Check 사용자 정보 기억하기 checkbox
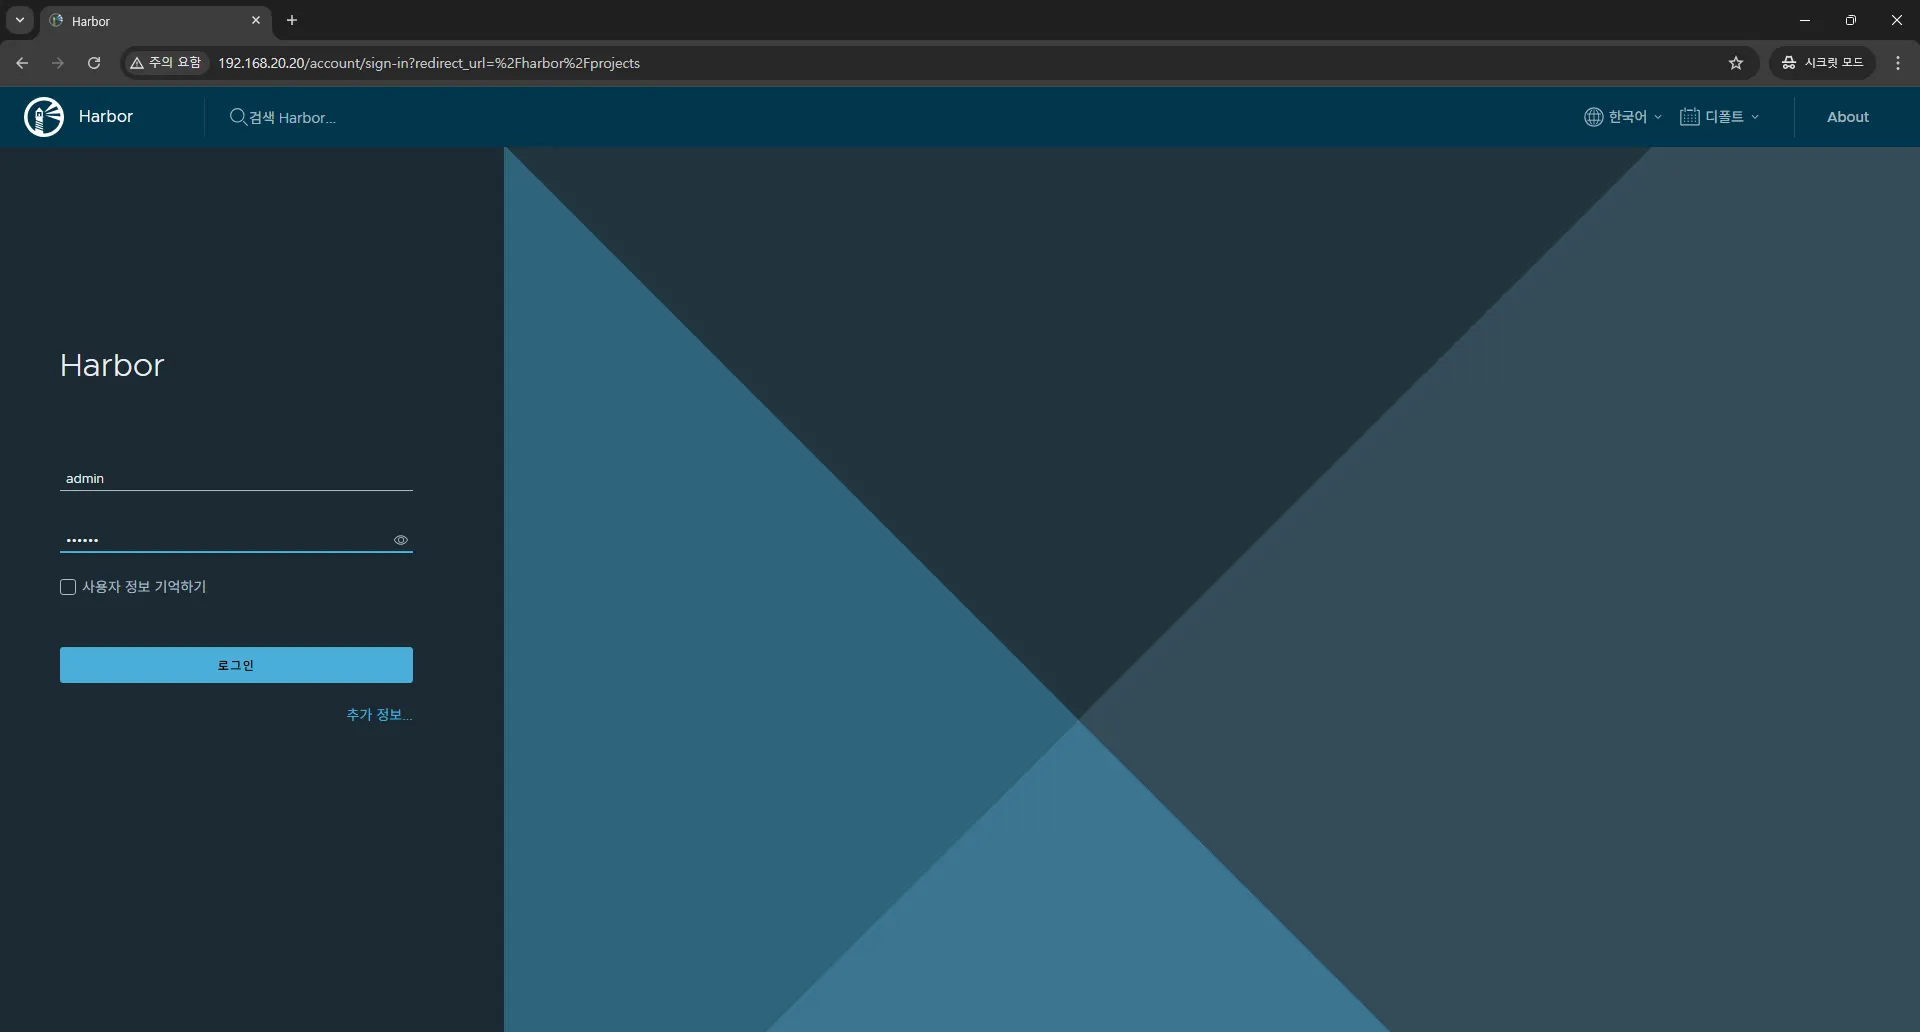1920x1032 pixels. (x=68, y=587)
